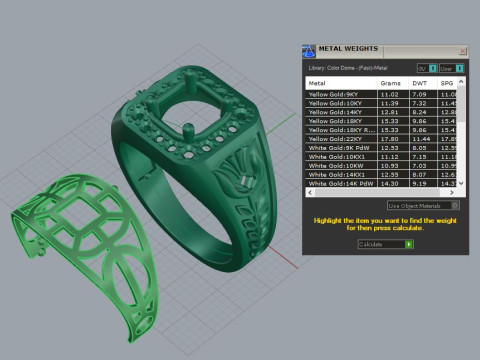Click the SV library button
Image resolution: width=480 pixels, height=360 pixels.
(x=427, y=68)
